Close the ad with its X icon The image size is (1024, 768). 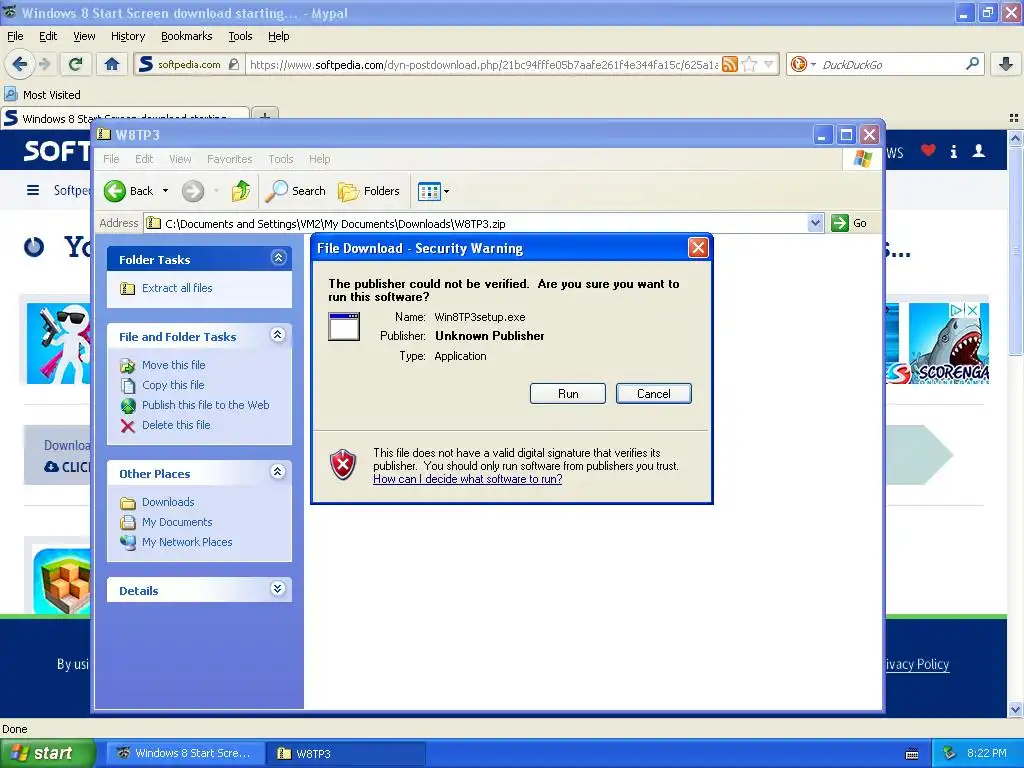(972, 310)
